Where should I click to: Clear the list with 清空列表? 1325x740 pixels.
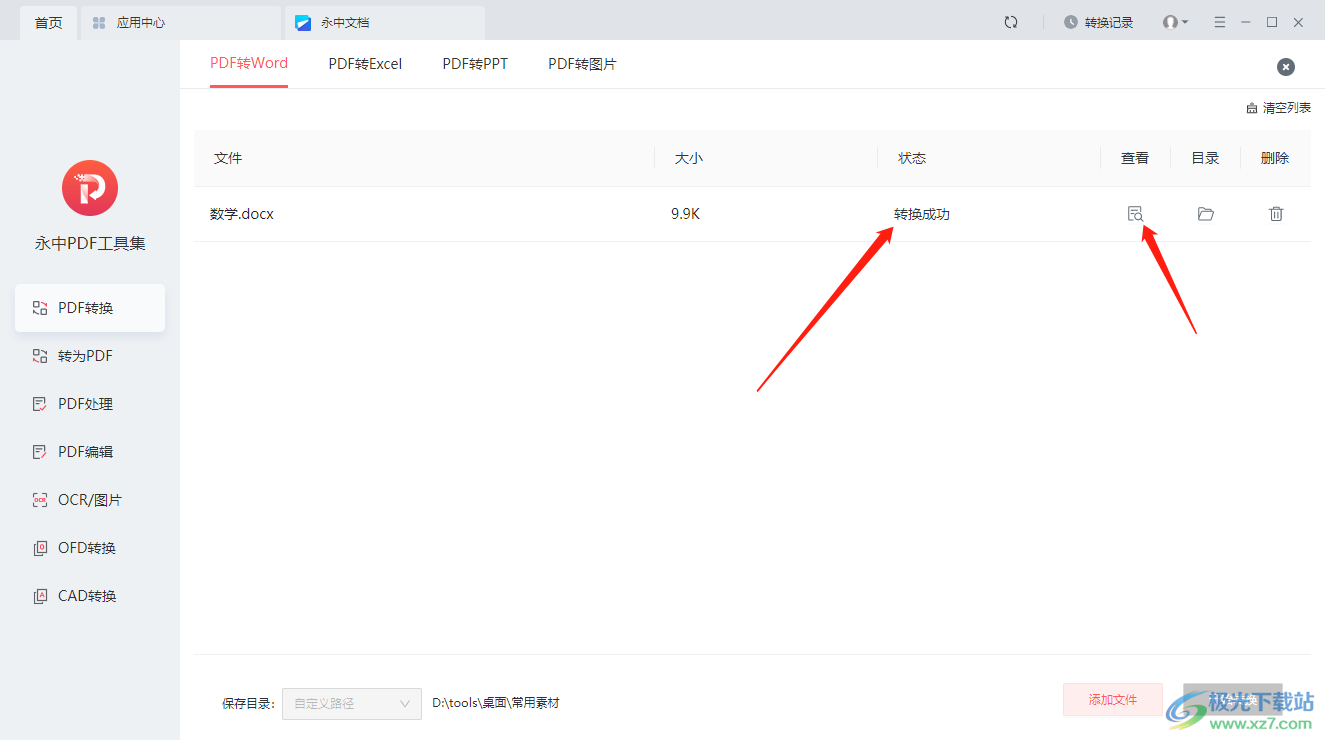1278,108
